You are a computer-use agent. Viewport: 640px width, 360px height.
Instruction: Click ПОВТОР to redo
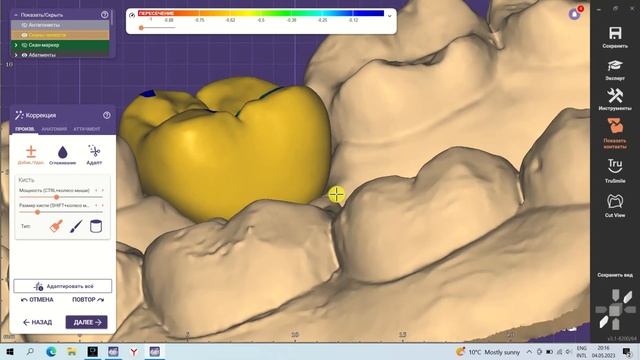[x=88, y=300]
